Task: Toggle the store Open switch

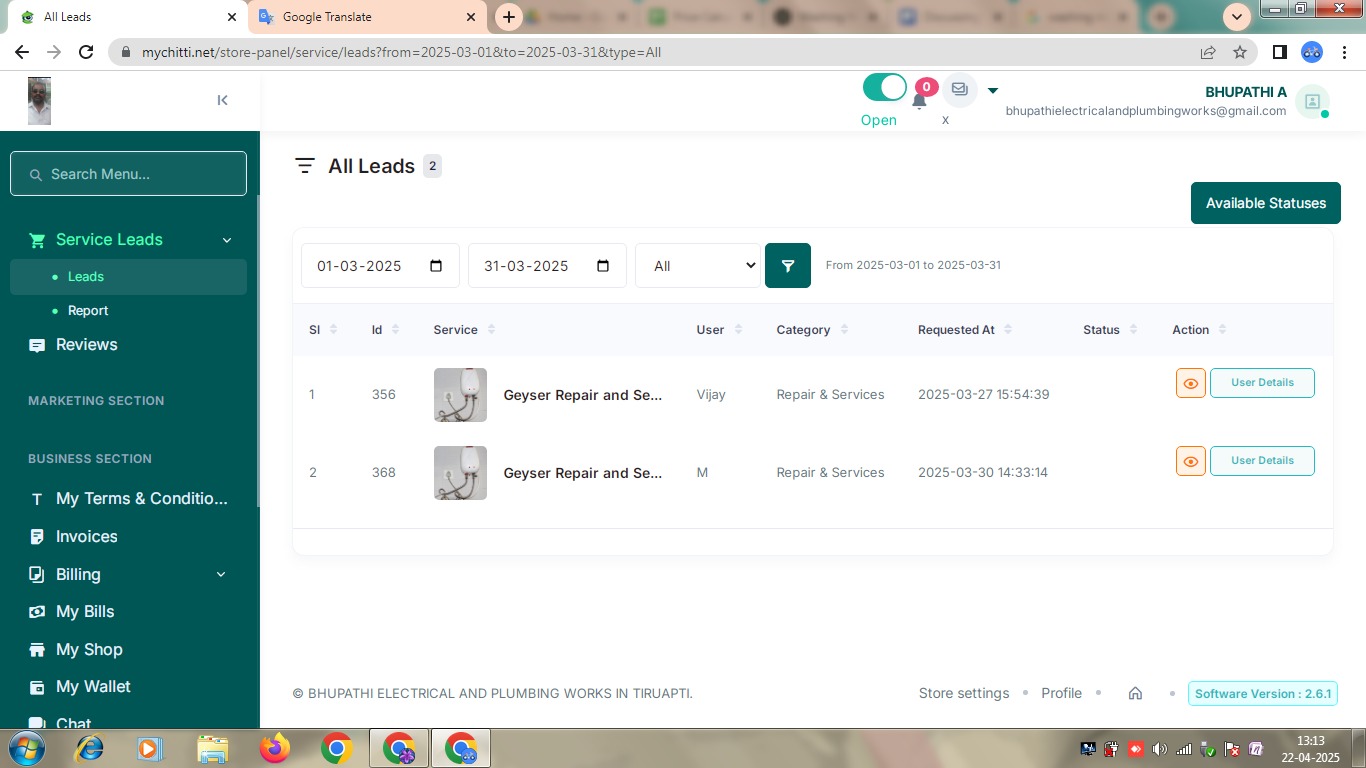Action: point(884,88)
